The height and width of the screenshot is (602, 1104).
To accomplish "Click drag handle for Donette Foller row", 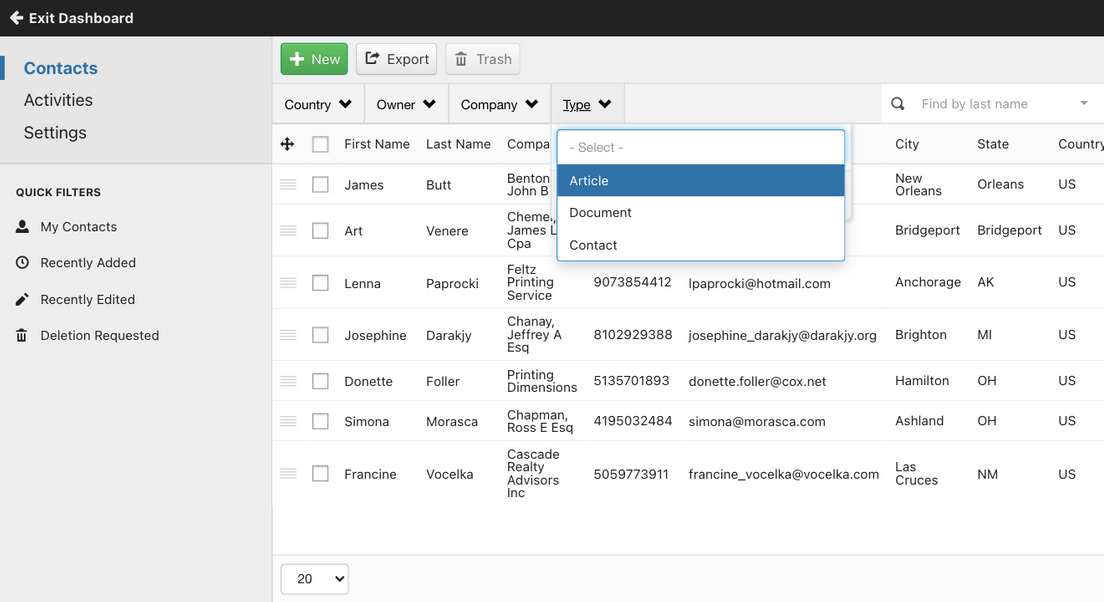I will (x=288, y=381).
